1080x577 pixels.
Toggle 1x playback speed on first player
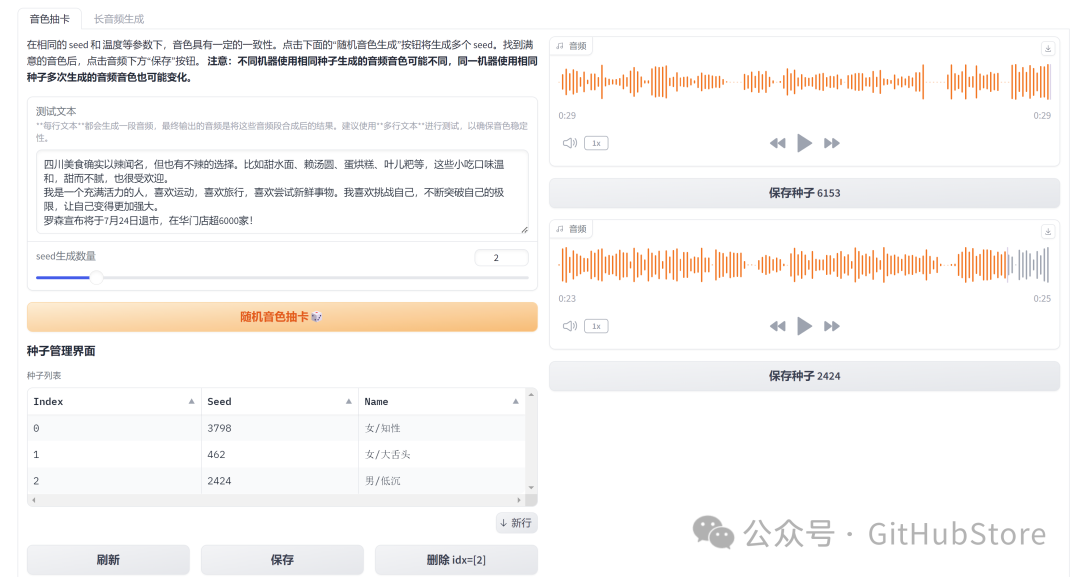tap(594, 142)
